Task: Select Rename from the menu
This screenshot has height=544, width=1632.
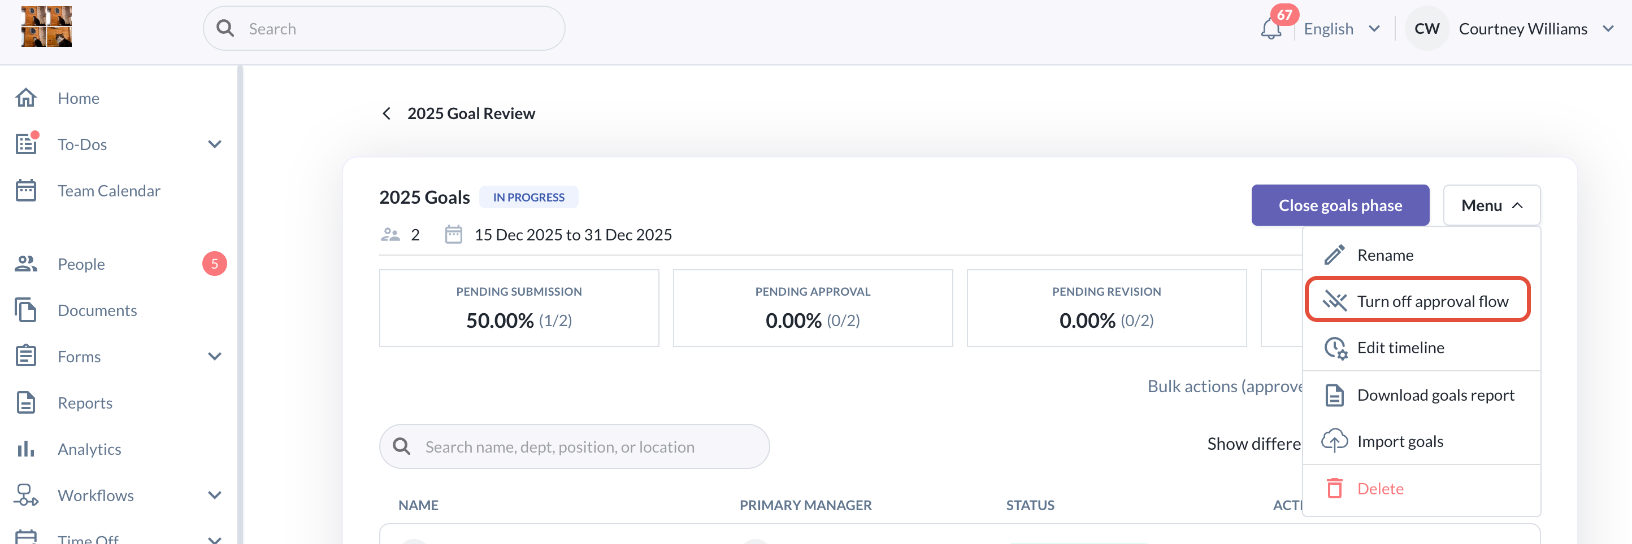Action: pos(1421,255)
